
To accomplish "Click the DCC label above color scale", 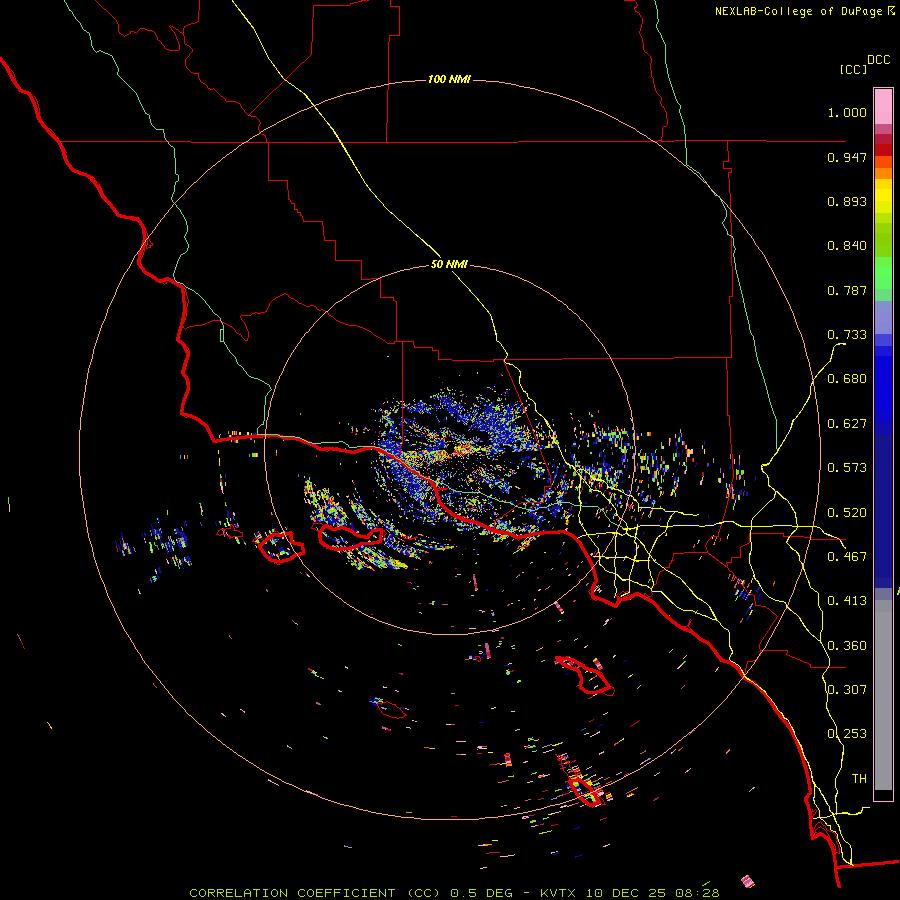I will [x=878, y=60].
